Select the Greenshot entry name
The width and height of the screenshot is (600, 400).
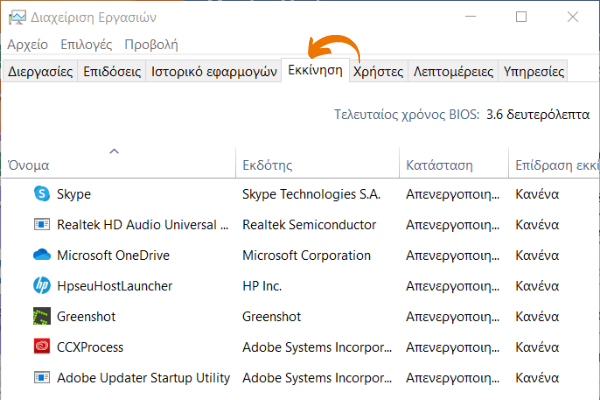(86, 317)
